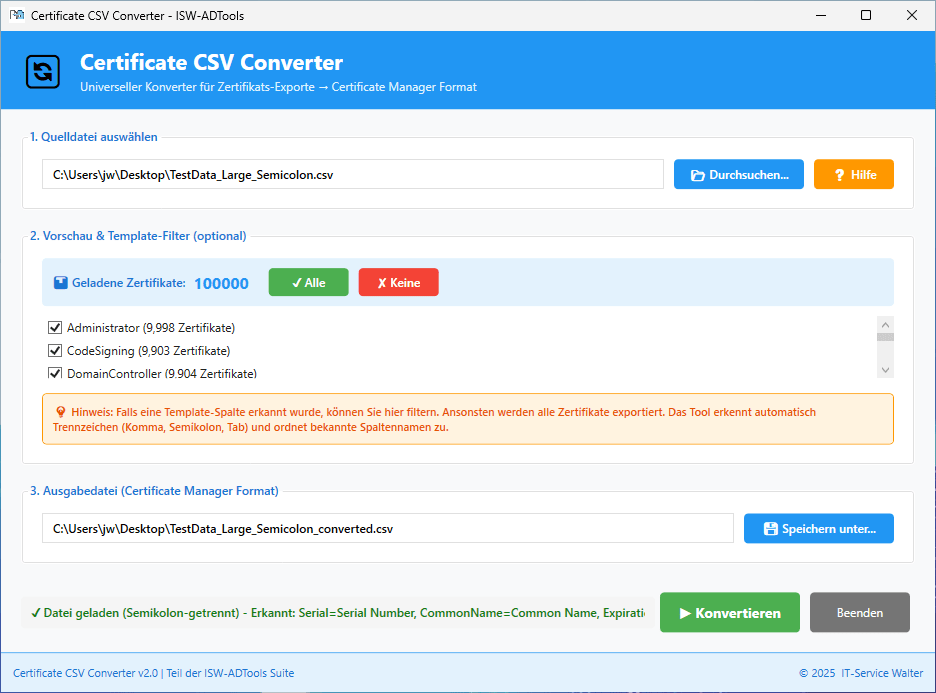Click the template list scrollbar thumb
The image size is (936, 693).
pos(885,337)
